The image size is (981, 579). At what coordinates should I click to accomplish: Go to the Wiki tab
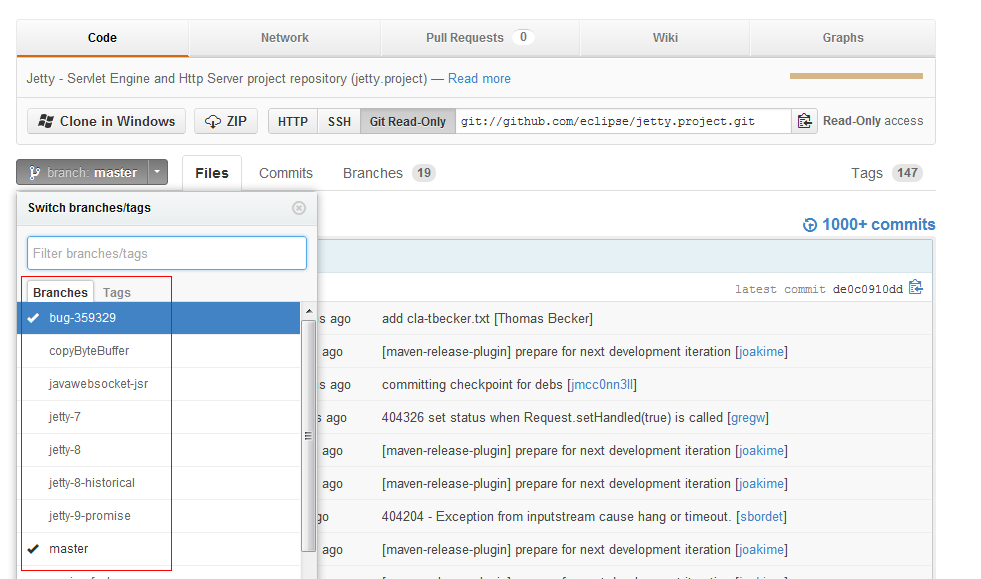pos(665,38)
